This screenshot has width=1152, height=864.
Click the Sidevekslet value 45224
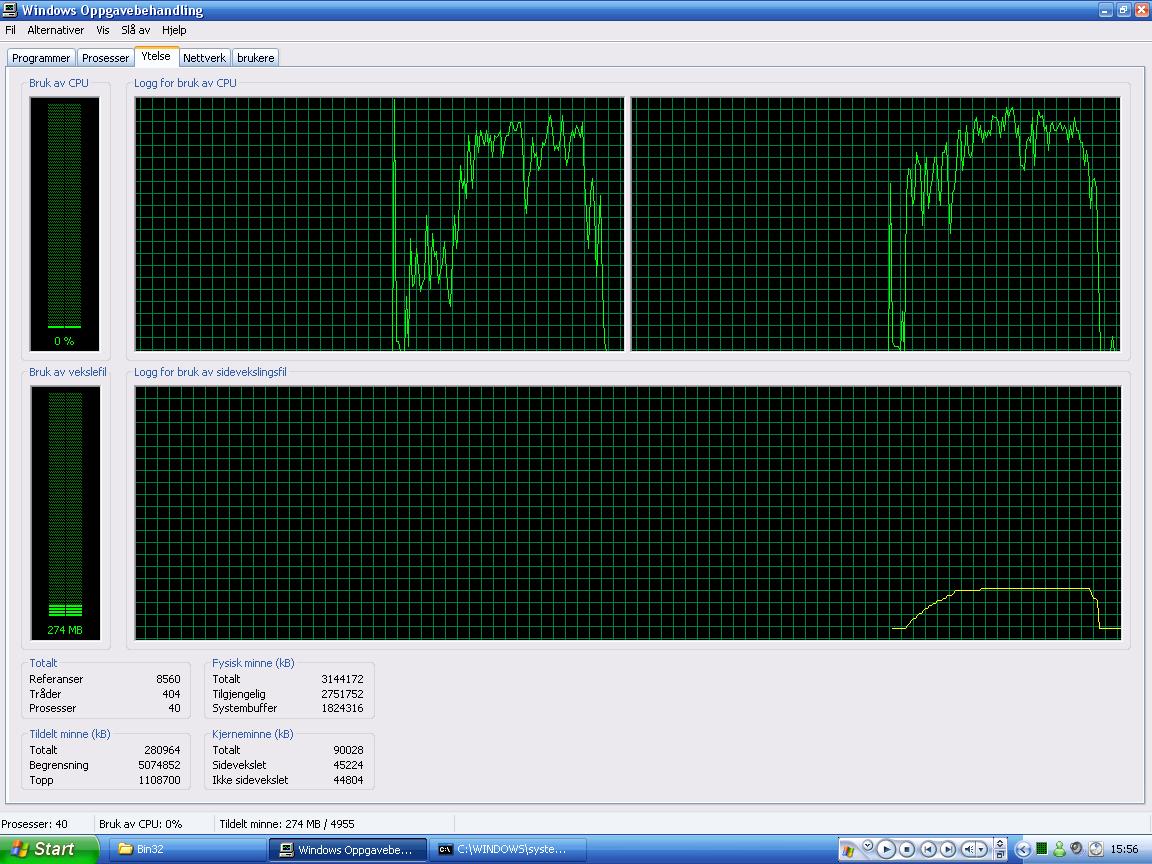[348, 765]
